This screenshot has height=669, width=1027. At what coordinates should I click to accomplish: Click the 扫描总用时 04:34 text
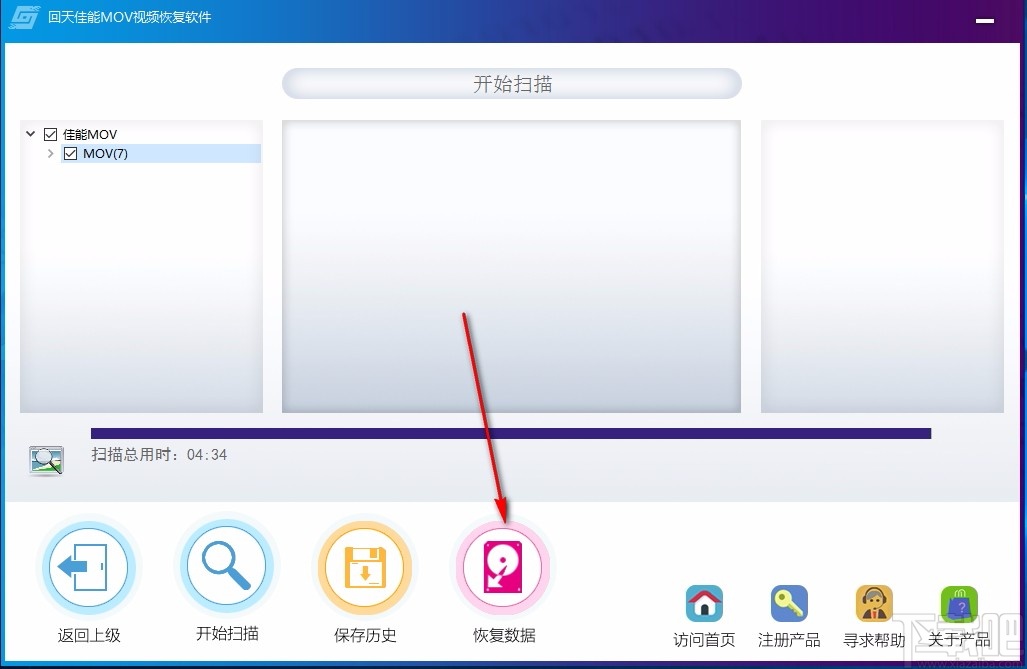pyautogui.click(x=159, y=455)
